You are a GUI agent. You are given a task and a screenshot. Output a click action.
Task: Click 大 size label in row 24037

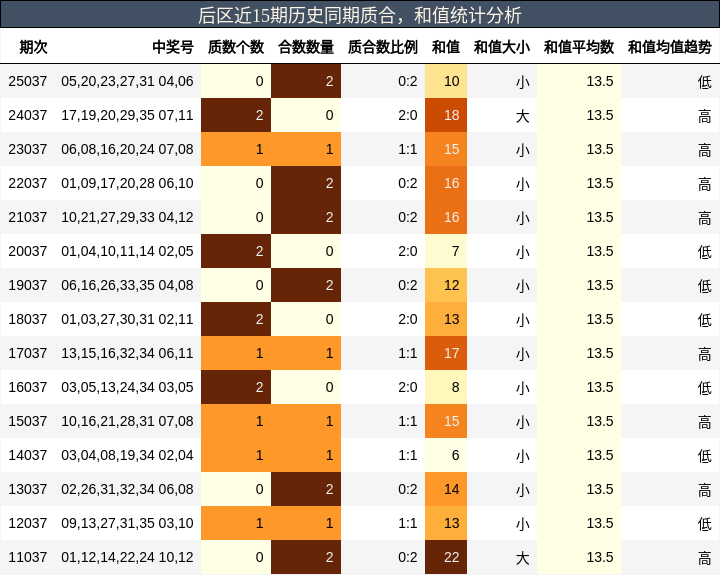pos(523,116)
